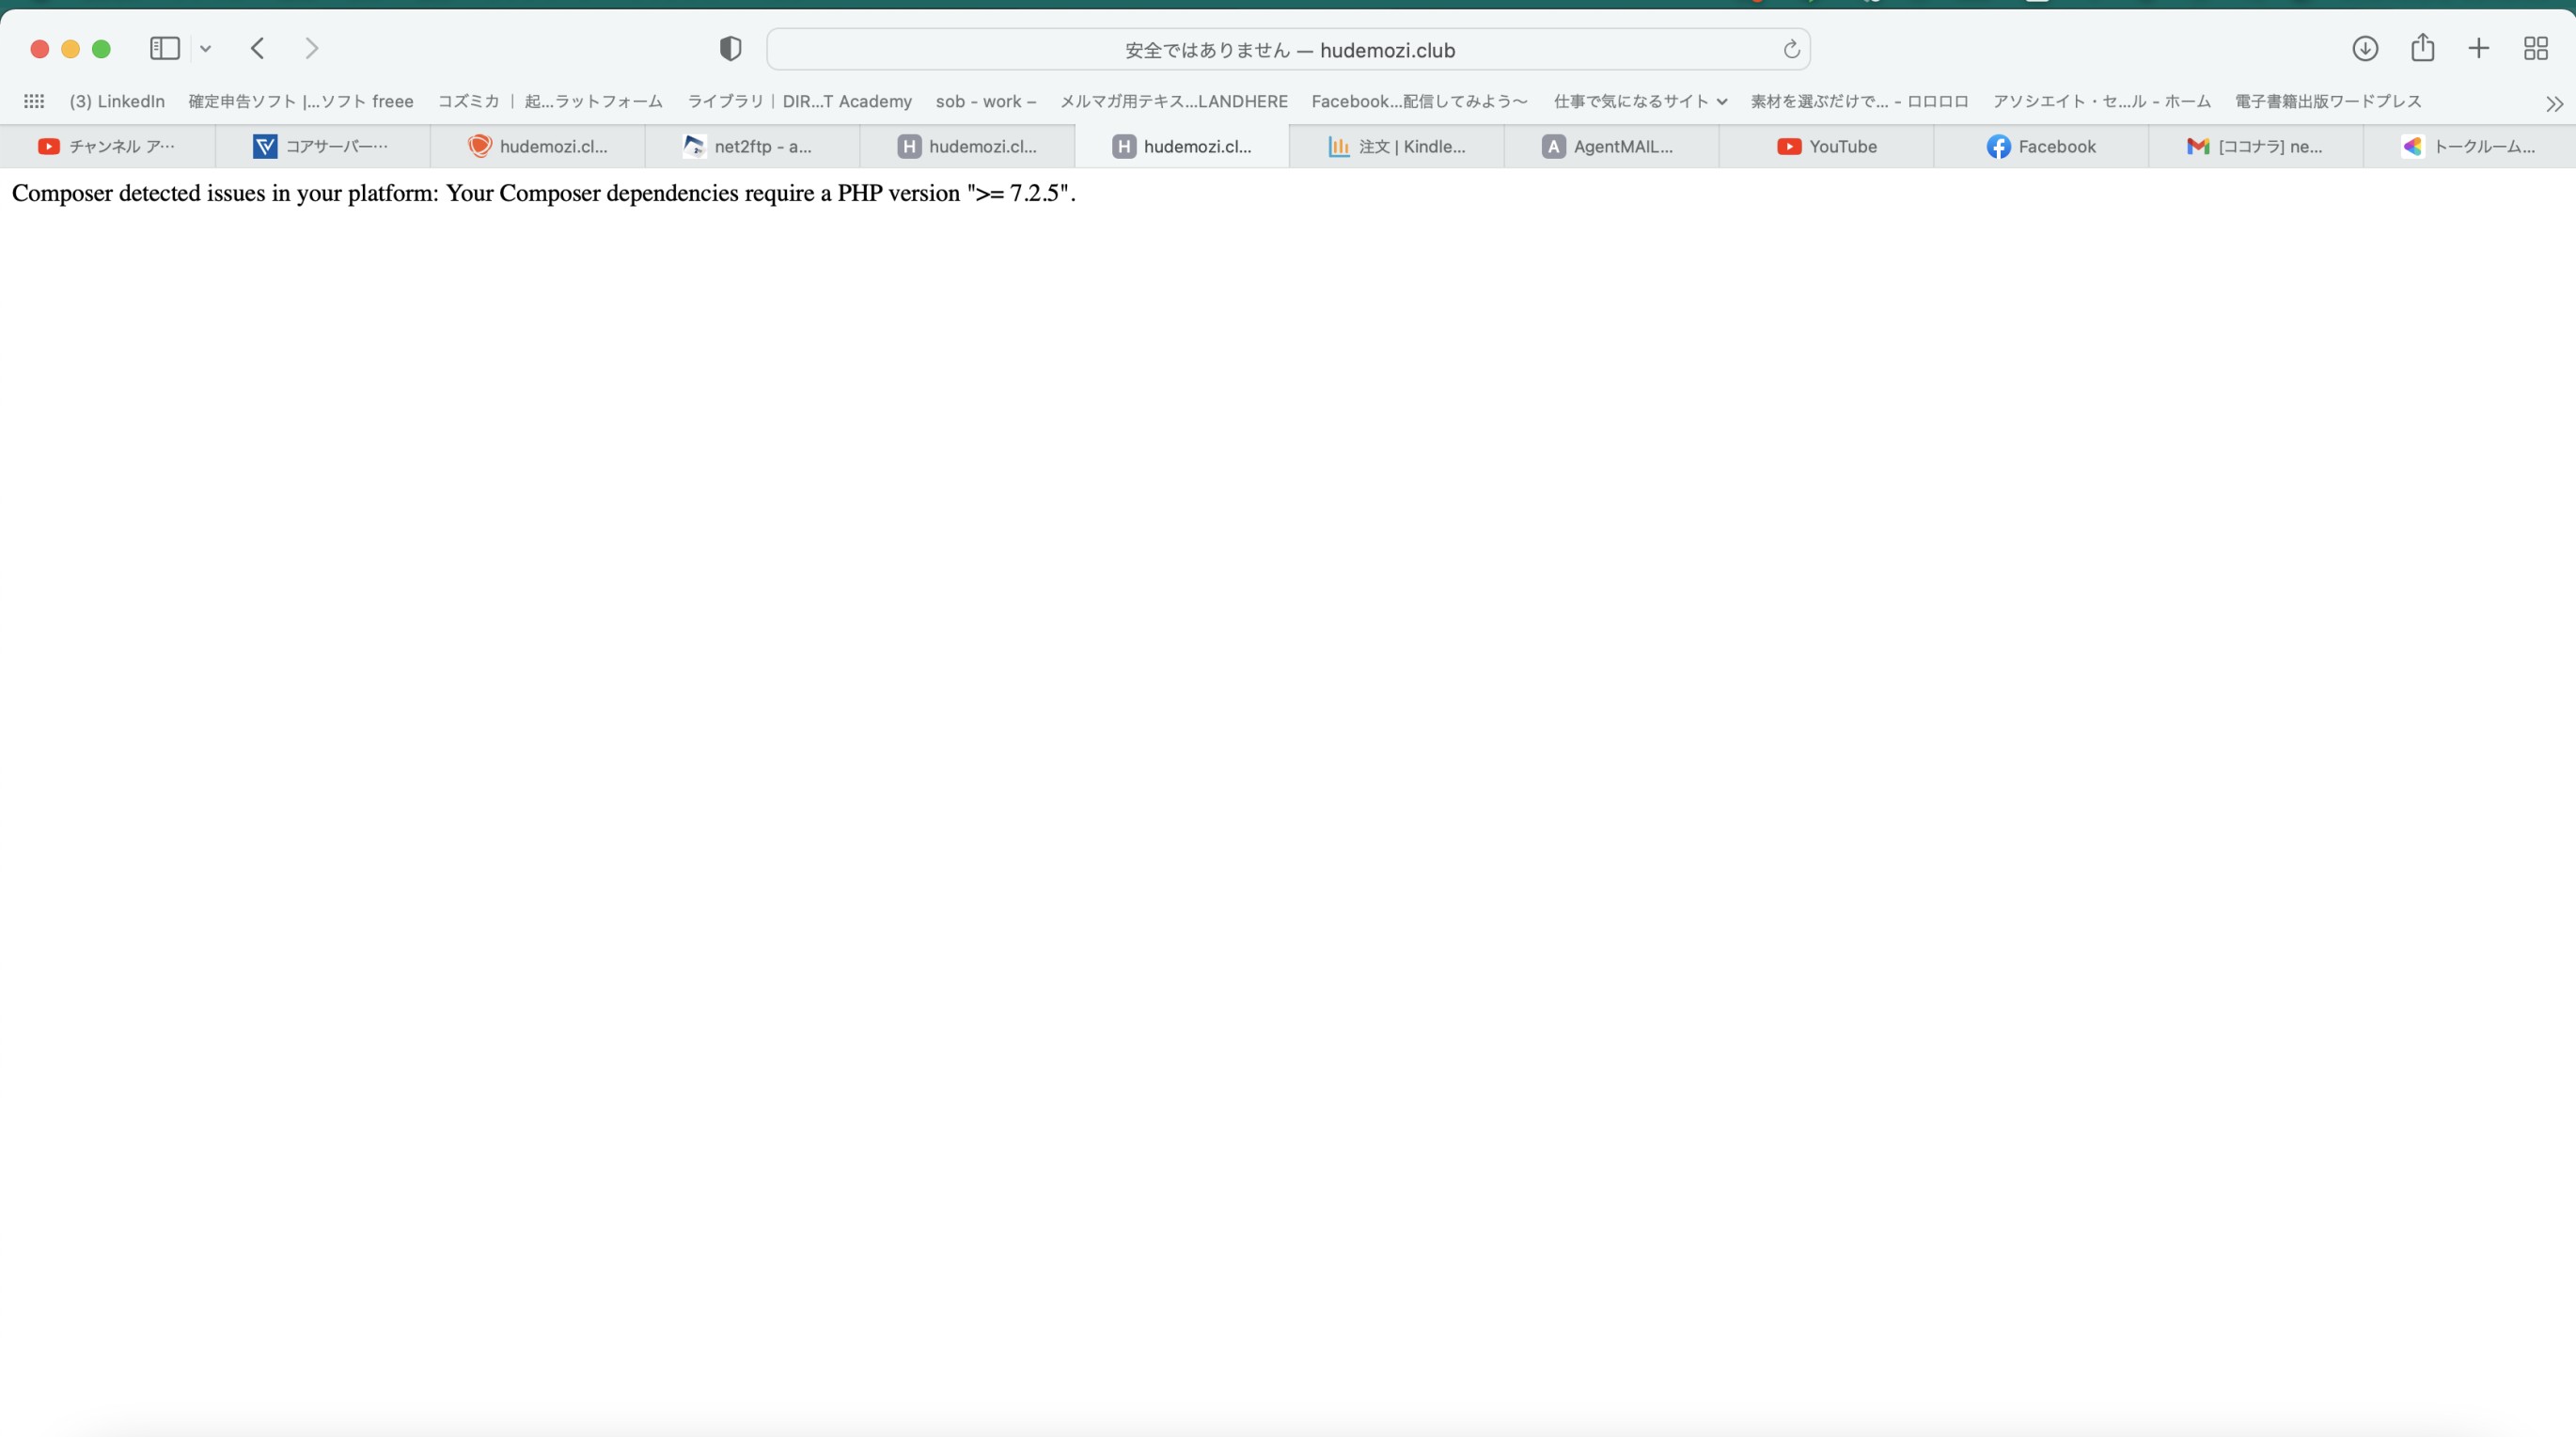Show the downloads list
This screenshot has width=2576, height=1437.
click(x=2364, y=48)
